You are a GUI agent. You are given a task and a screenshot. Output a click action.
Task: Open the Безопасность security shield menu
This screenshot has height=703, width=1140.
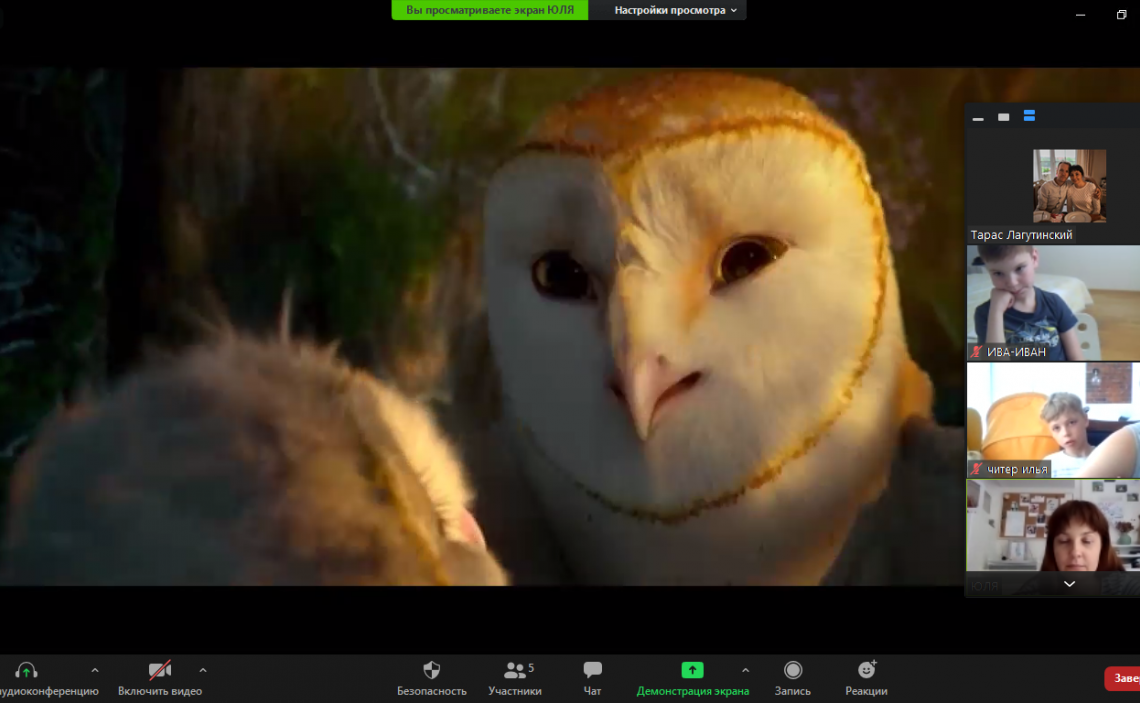point(431,677)
